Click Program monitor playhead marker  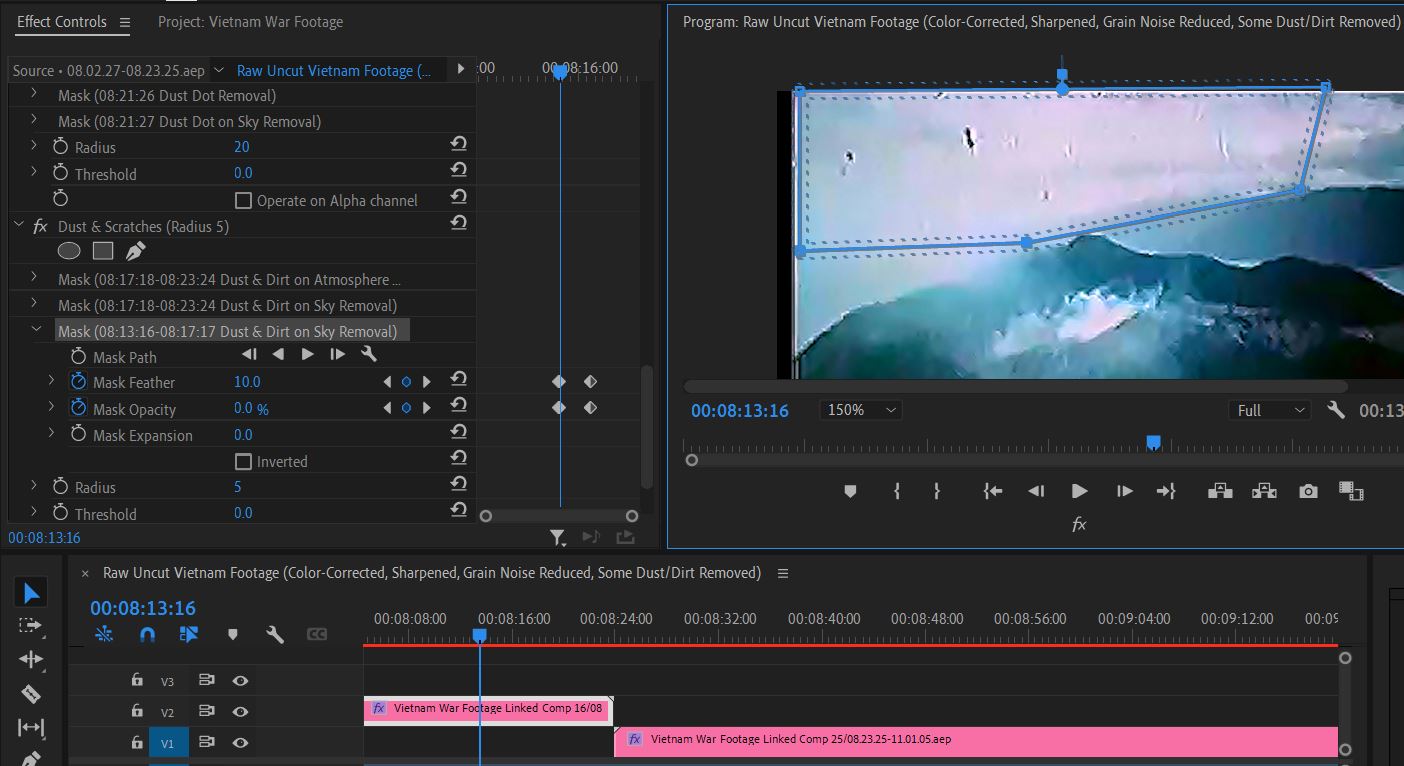pyautogui.click(x=1153, y=442)
